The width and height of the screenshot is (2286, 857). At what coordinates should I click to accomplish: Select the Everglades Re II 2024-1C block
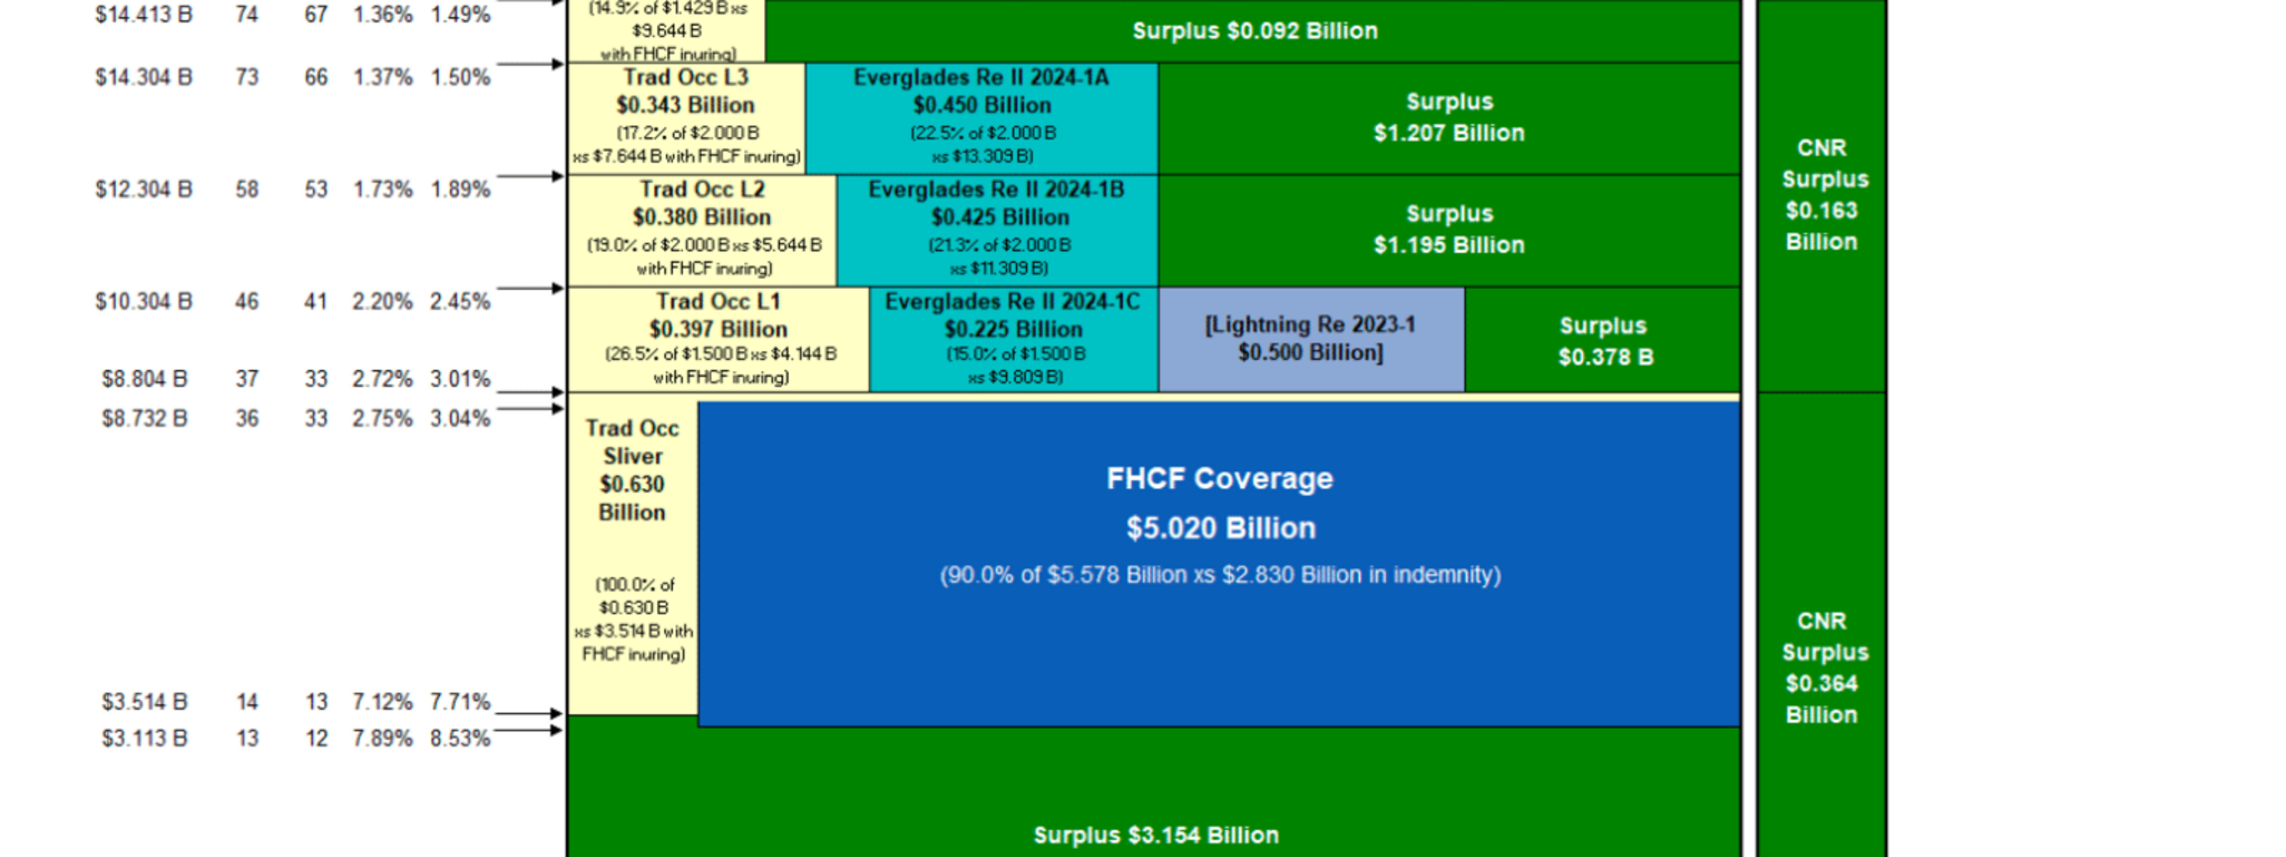(x=1013, y=339)
